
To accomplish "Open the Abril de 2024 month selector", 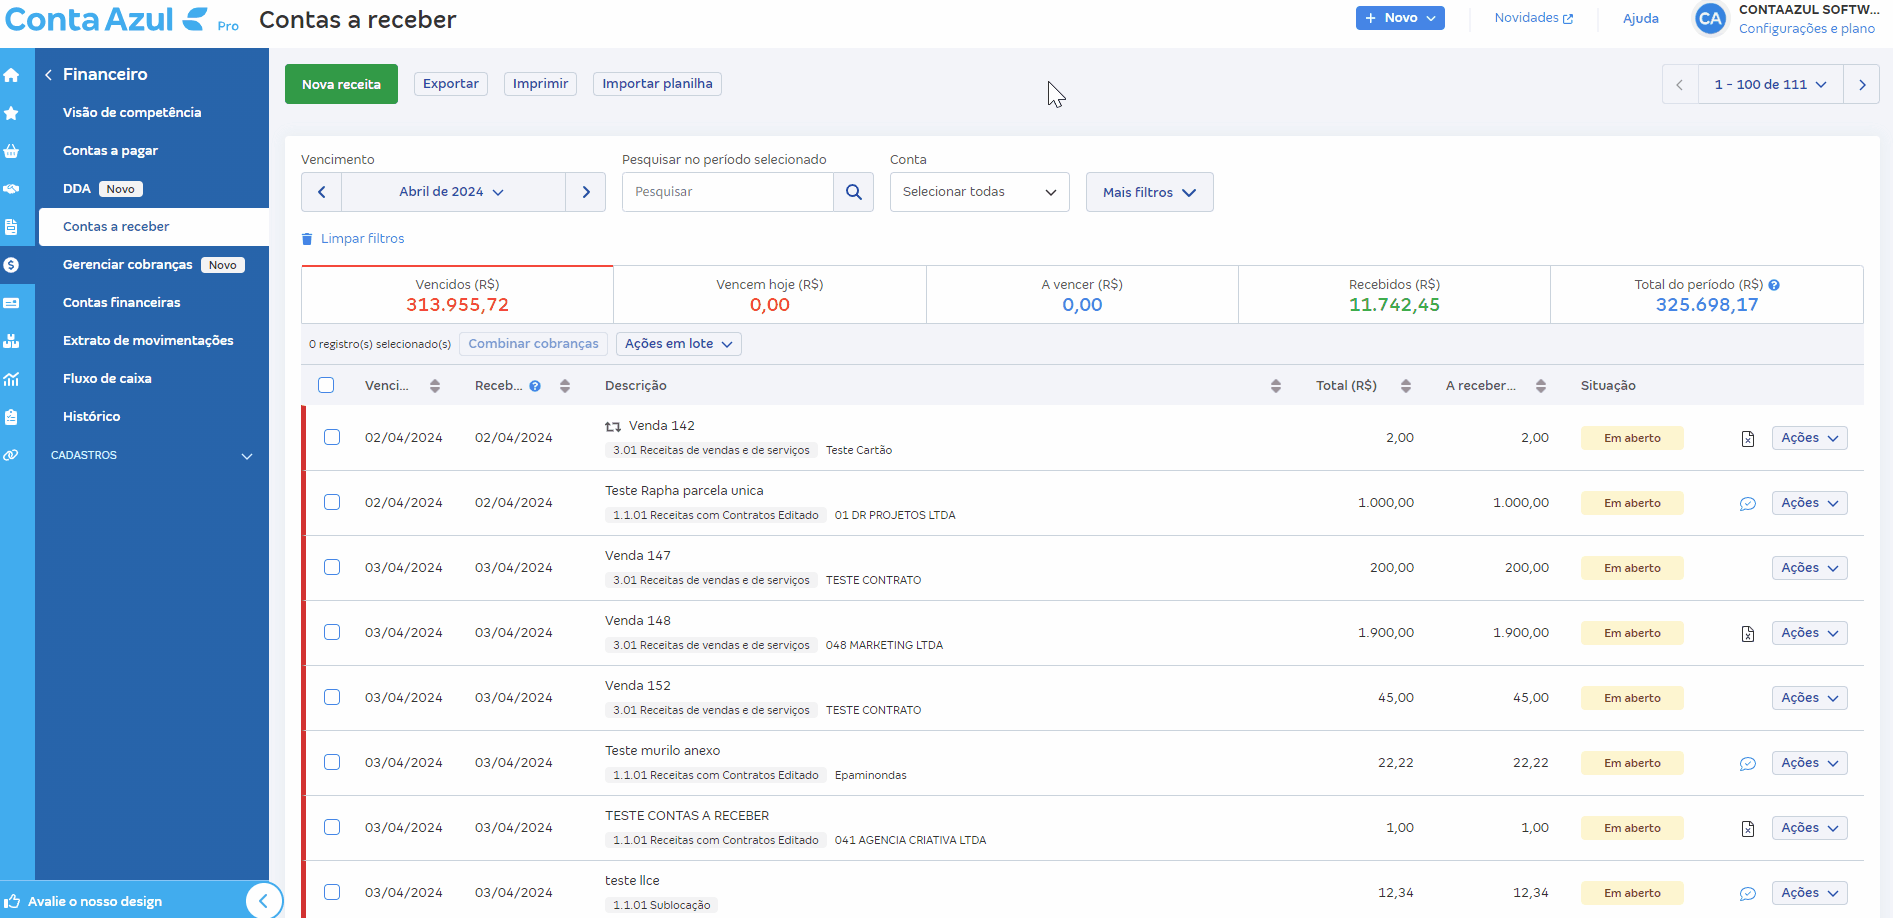I will pyautogui.click(x=453, y=192).
